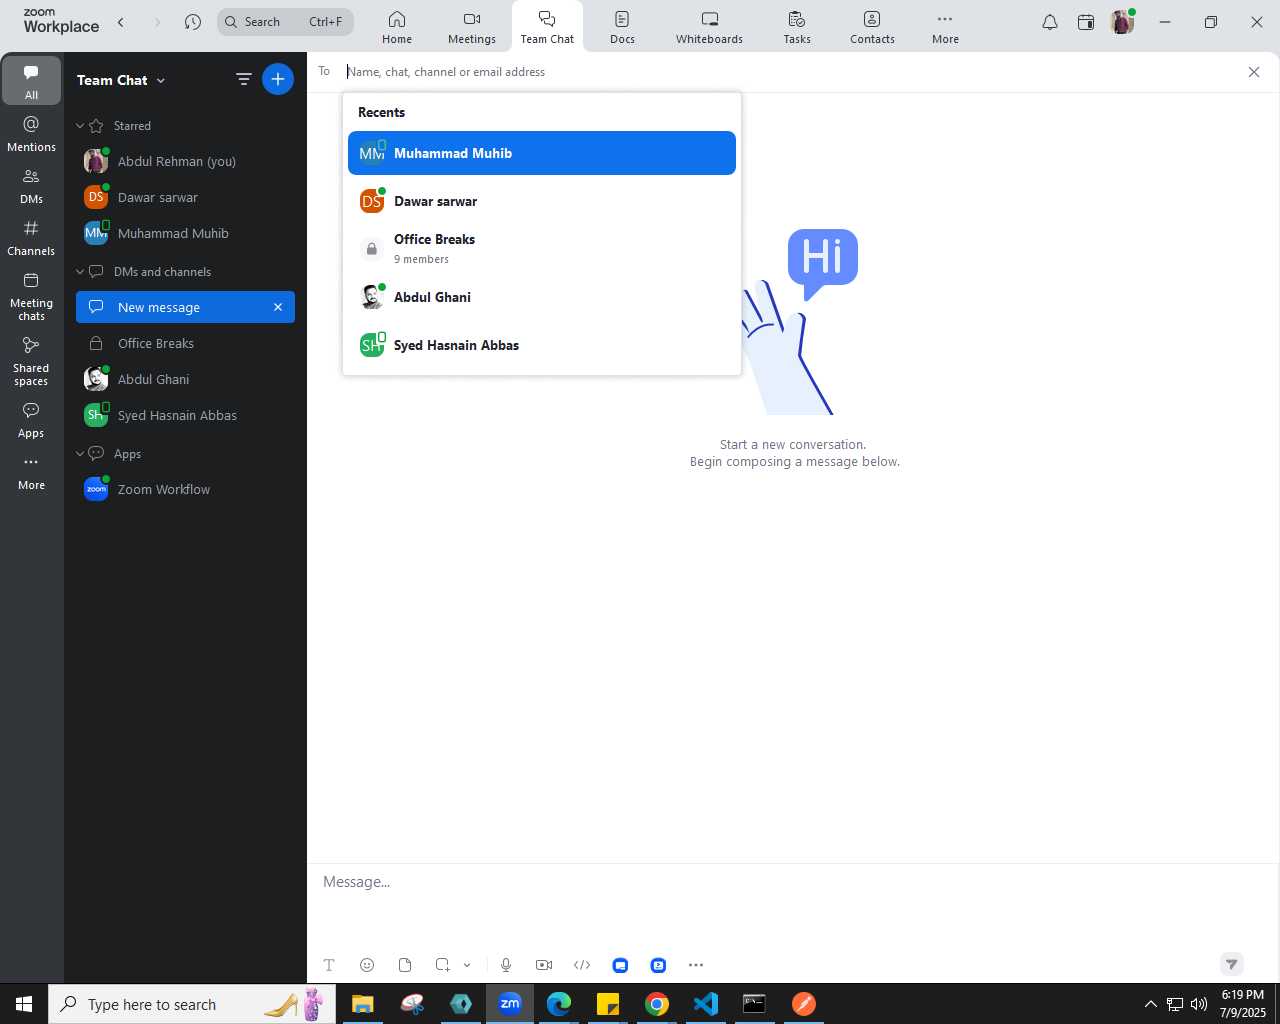The width and height of the screenshot is (1280, 1024).
Task: Open Dawar sarwar starred chat
Action: pyautogui.click(x=185, y=197)
